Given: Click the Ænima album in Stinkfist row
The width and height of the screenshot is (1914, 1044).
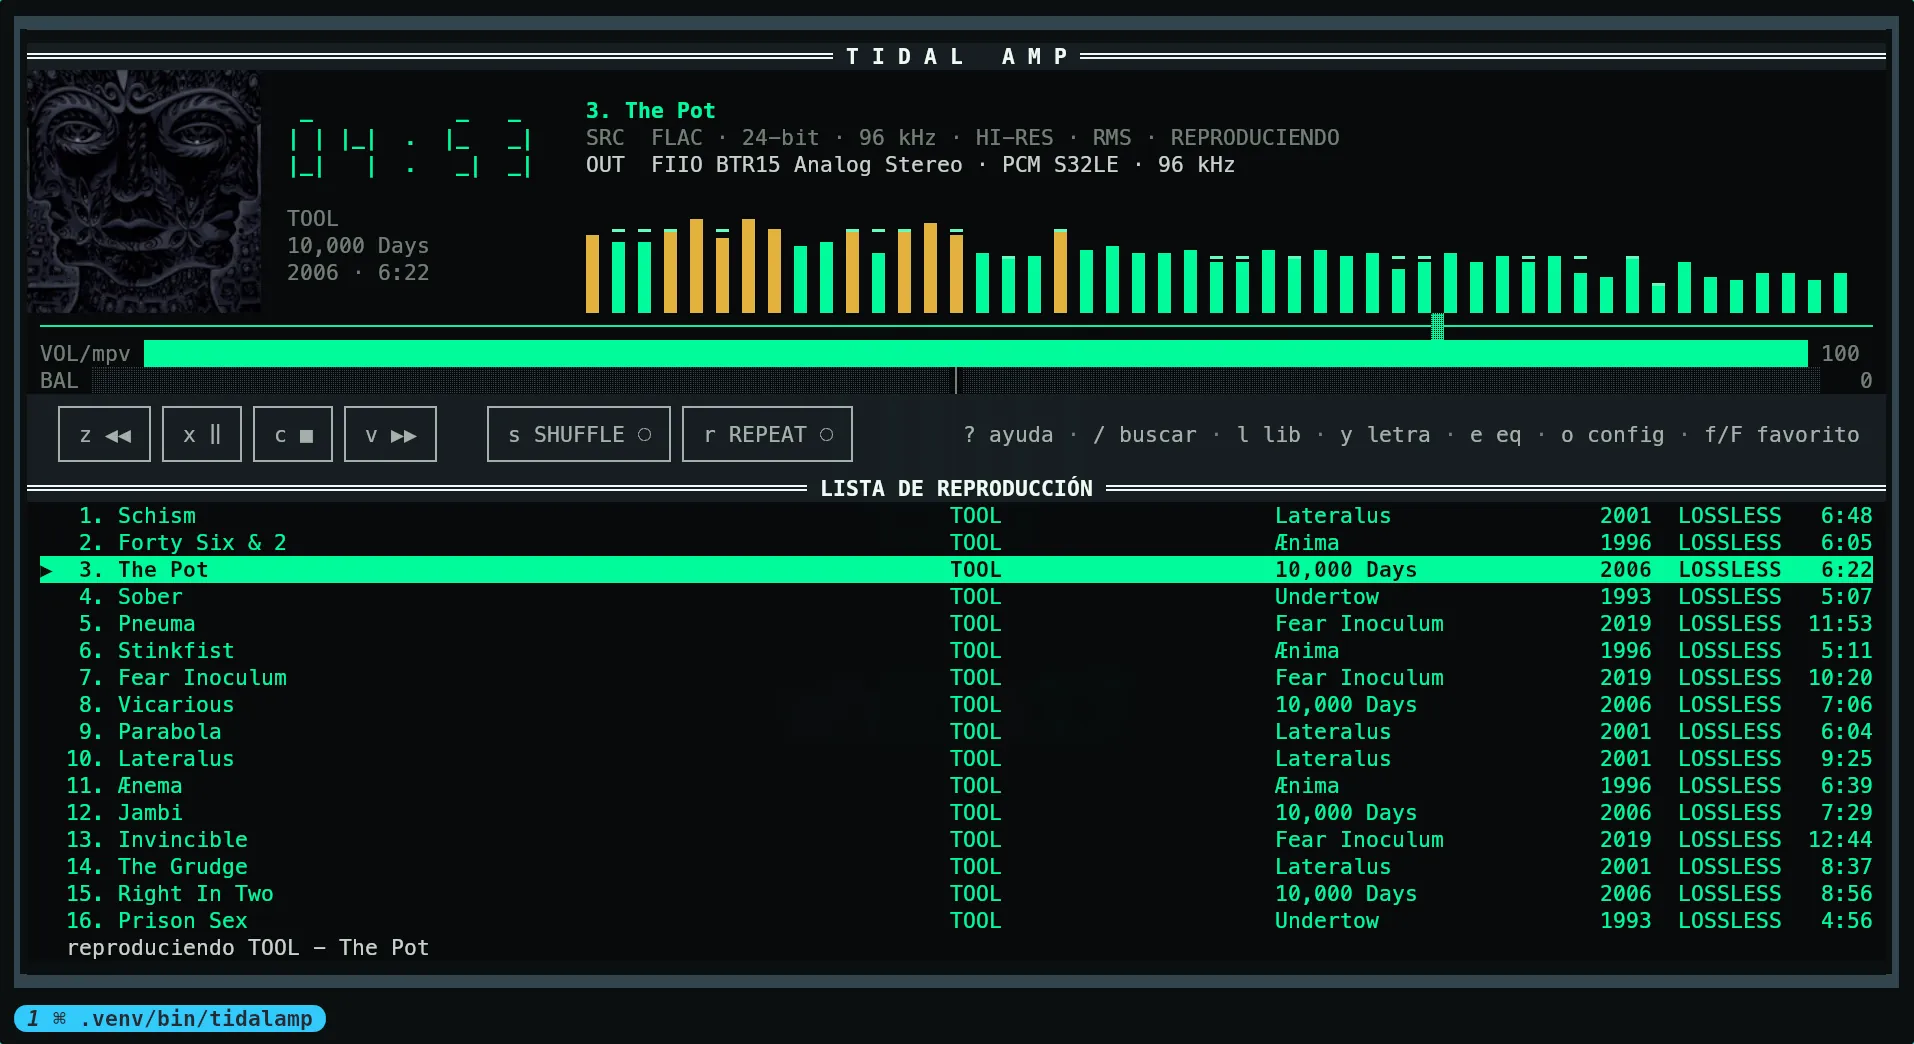Looking at the screenshot, I should 1307,651.
